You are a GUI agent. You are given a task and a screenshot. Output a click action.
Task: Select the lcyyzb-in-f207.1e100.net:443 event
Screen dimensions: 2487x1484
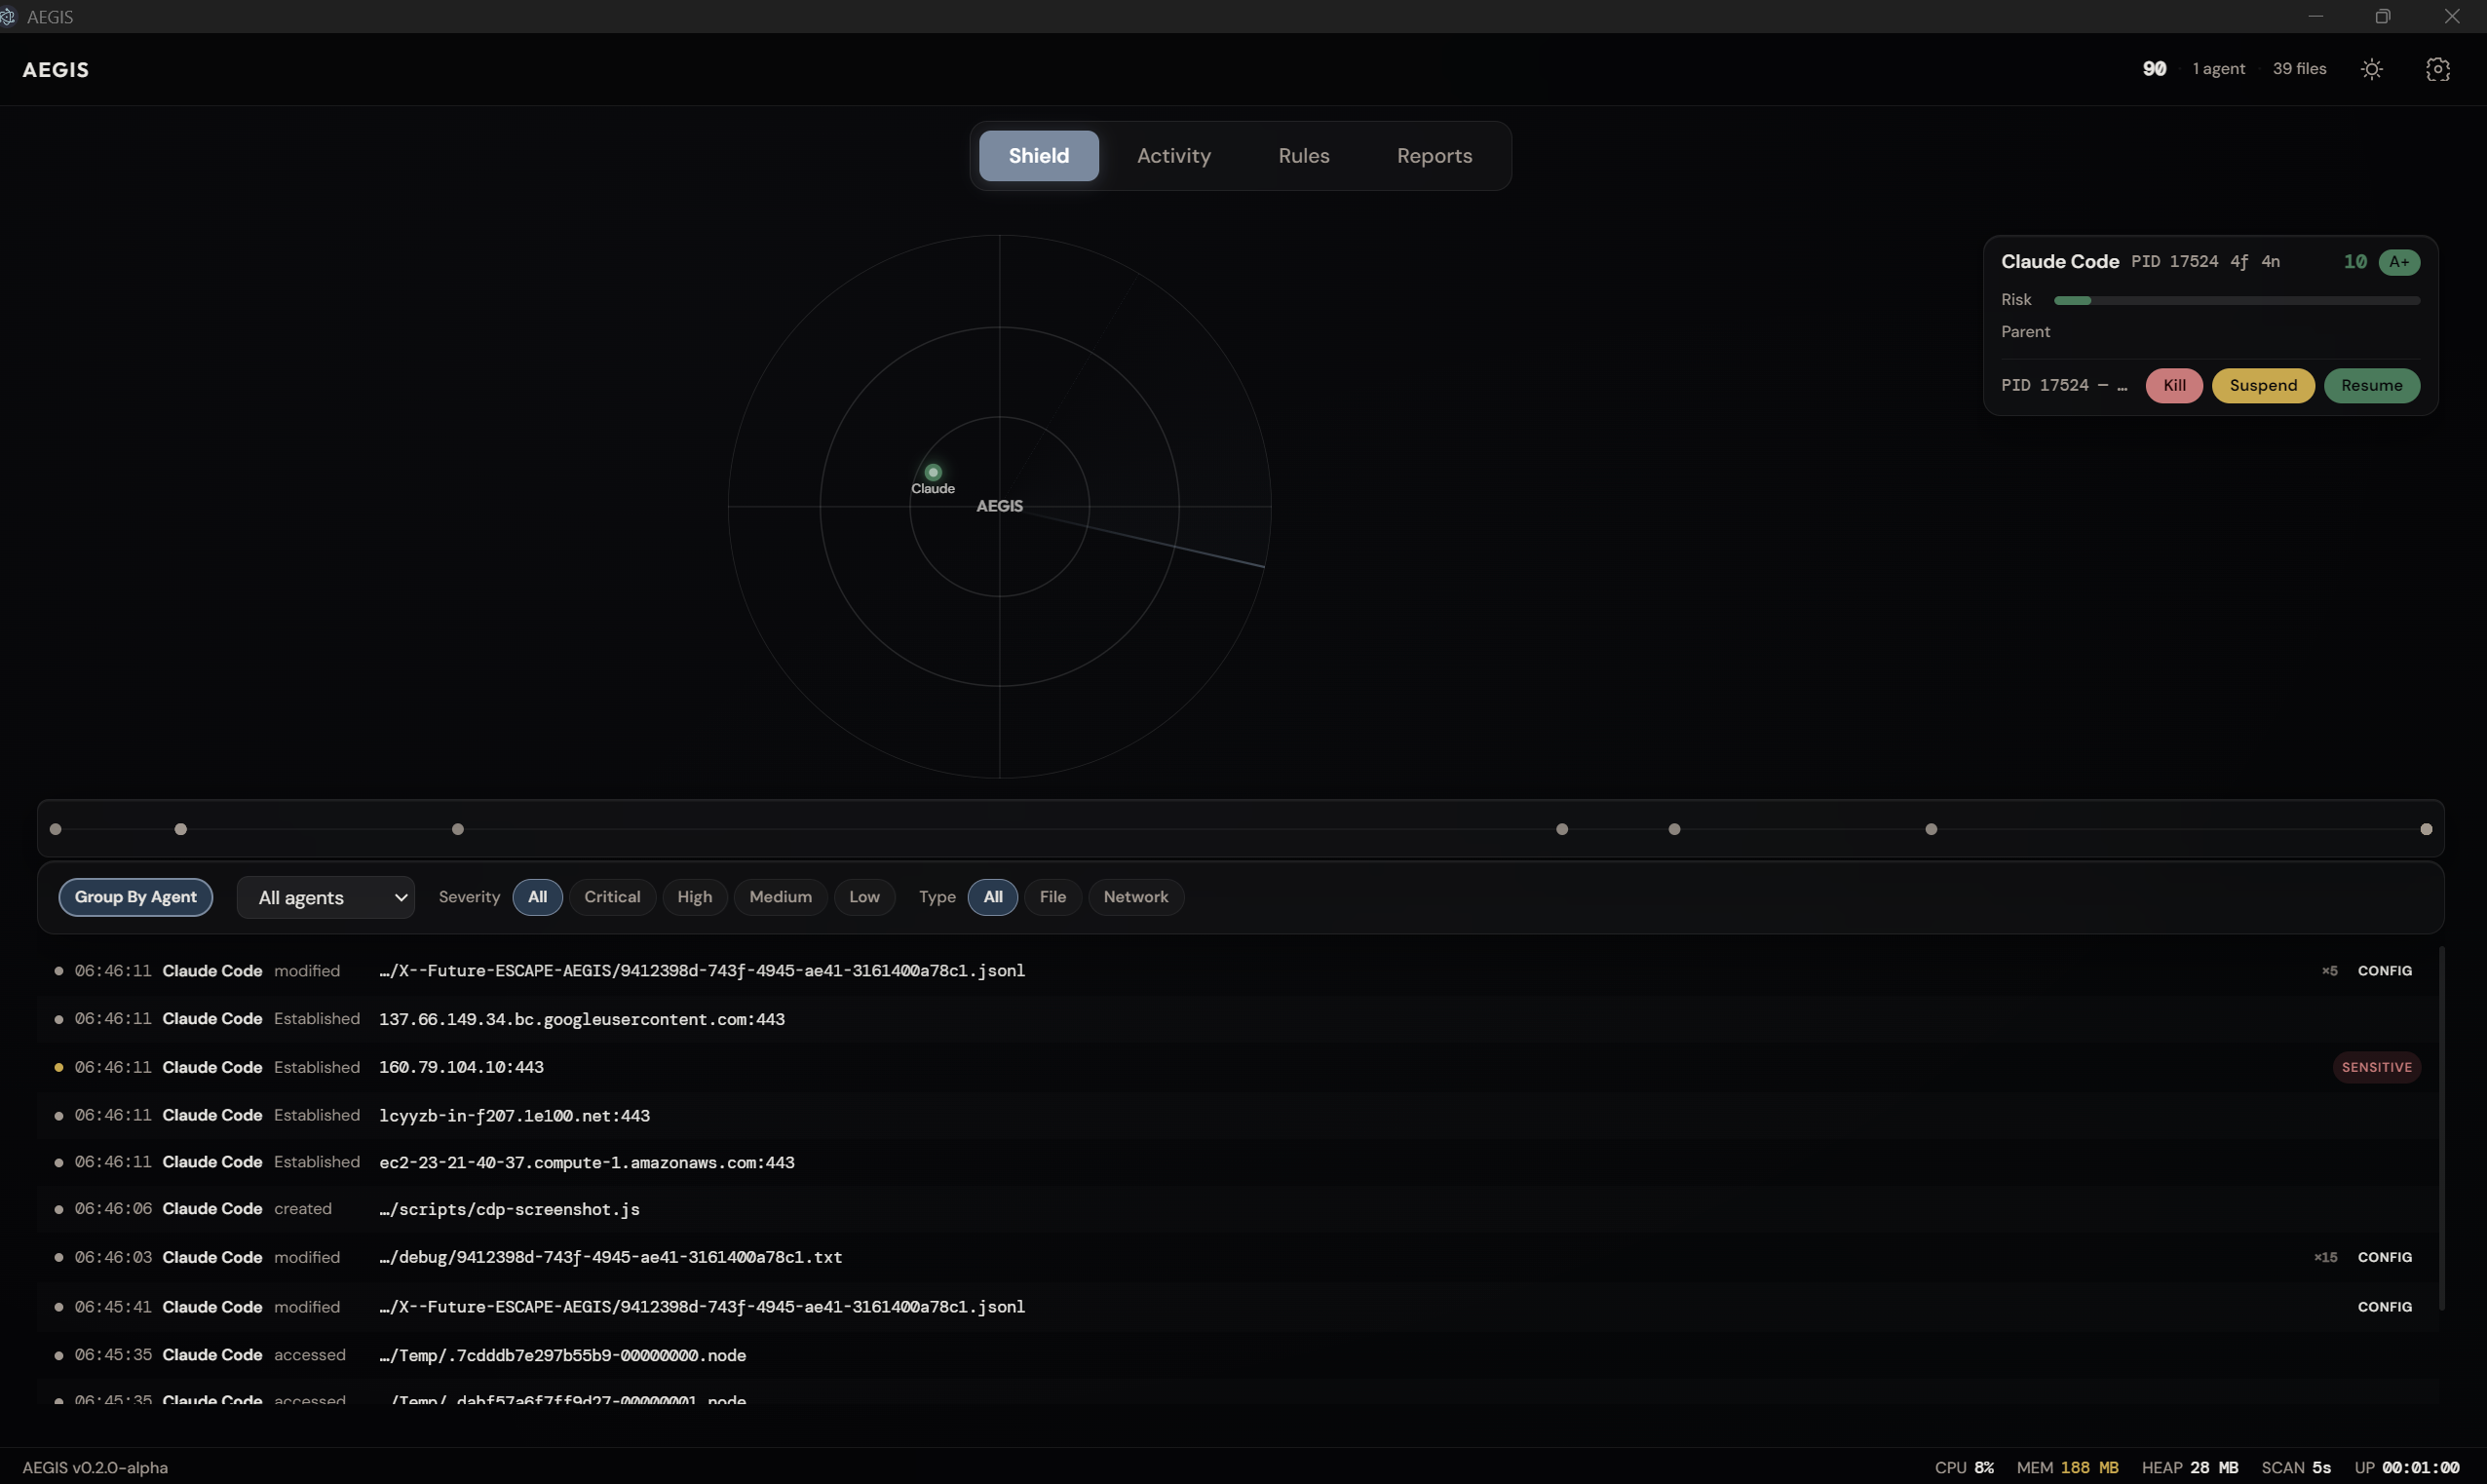[x=1238, y=1115]
